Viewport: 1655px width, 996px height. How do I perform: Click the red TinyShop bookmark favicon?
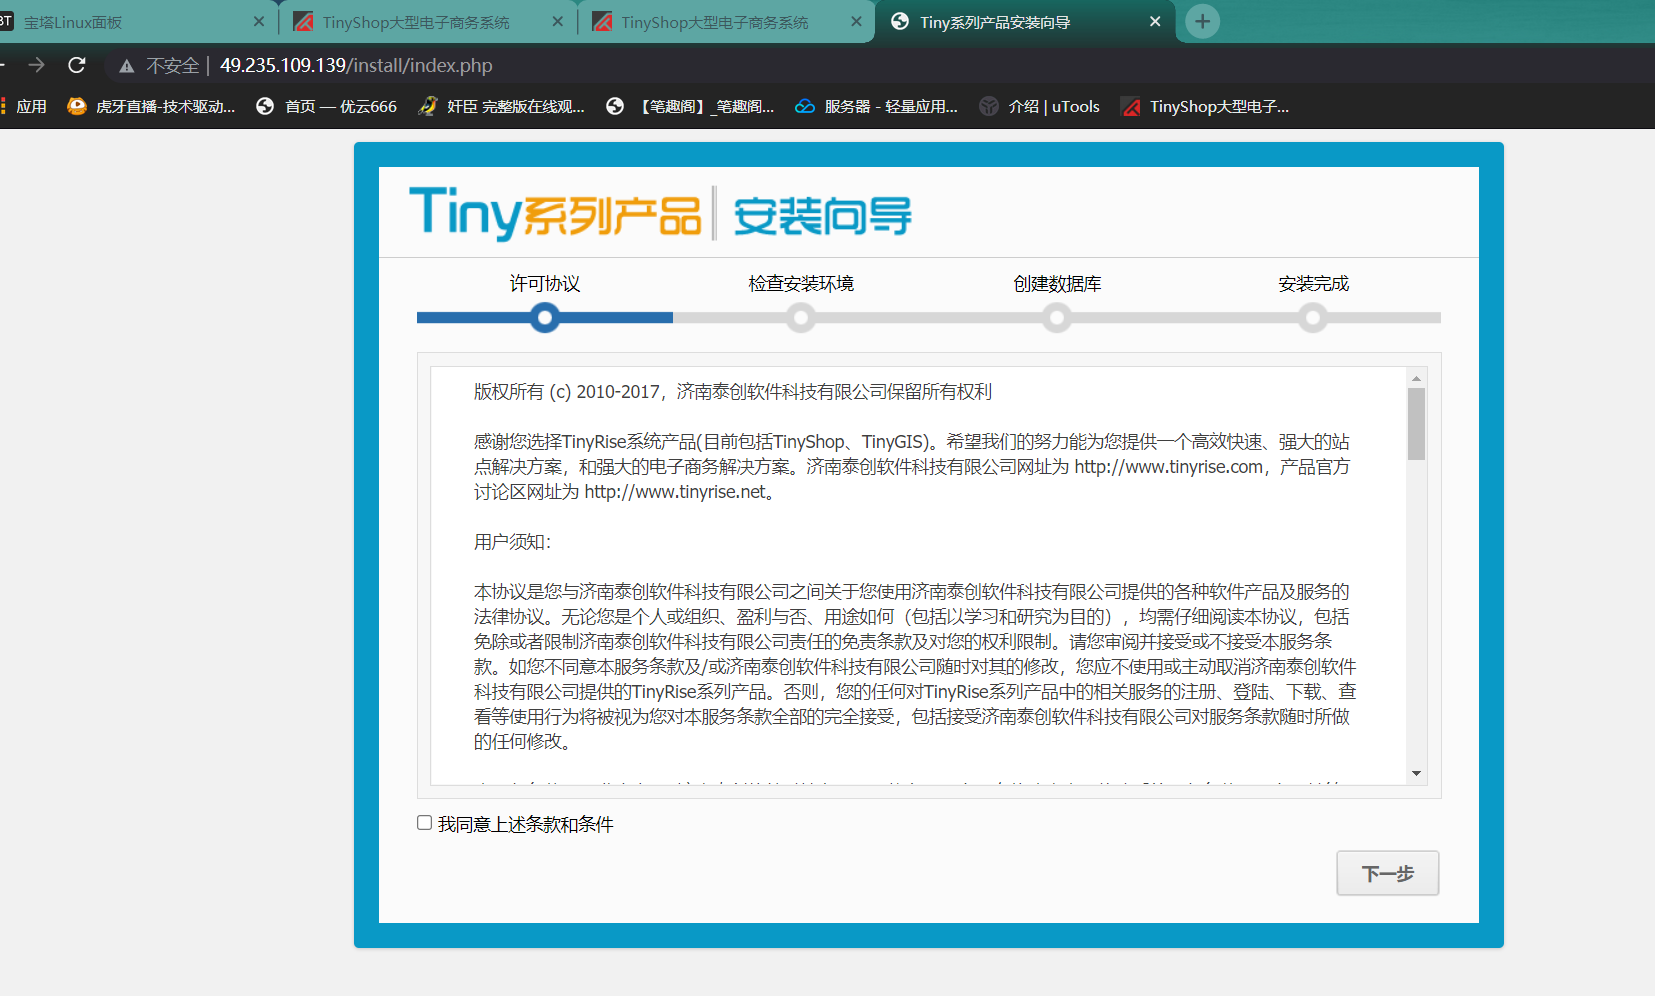[1131, 106]
